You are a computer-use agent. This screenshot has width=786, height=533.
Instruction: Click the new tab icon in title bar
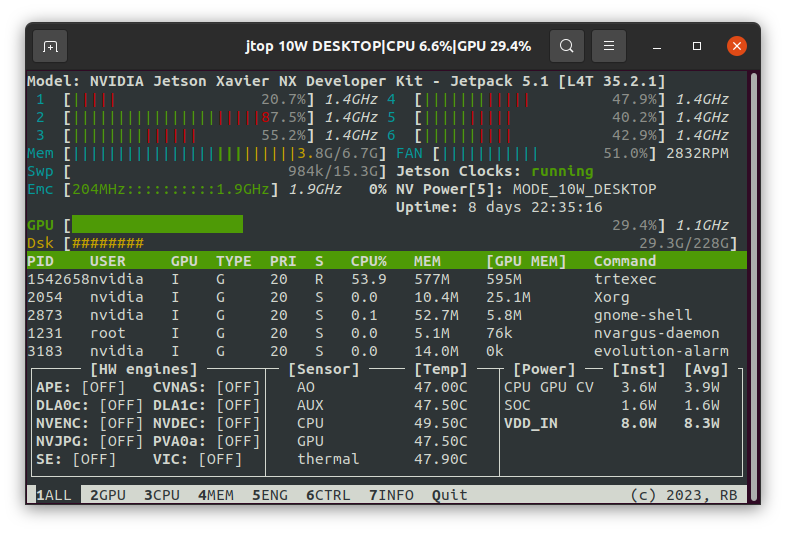point(50,46)
